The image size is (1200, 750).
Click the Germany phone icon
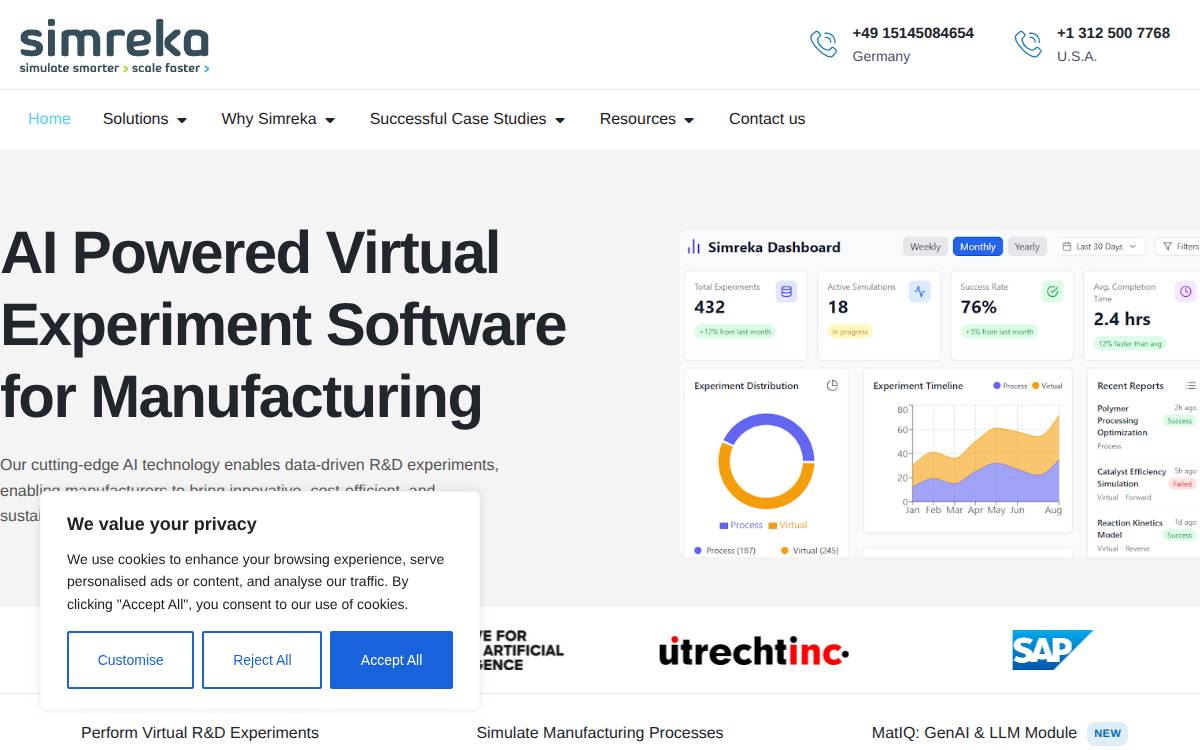[x=824, y=44]
